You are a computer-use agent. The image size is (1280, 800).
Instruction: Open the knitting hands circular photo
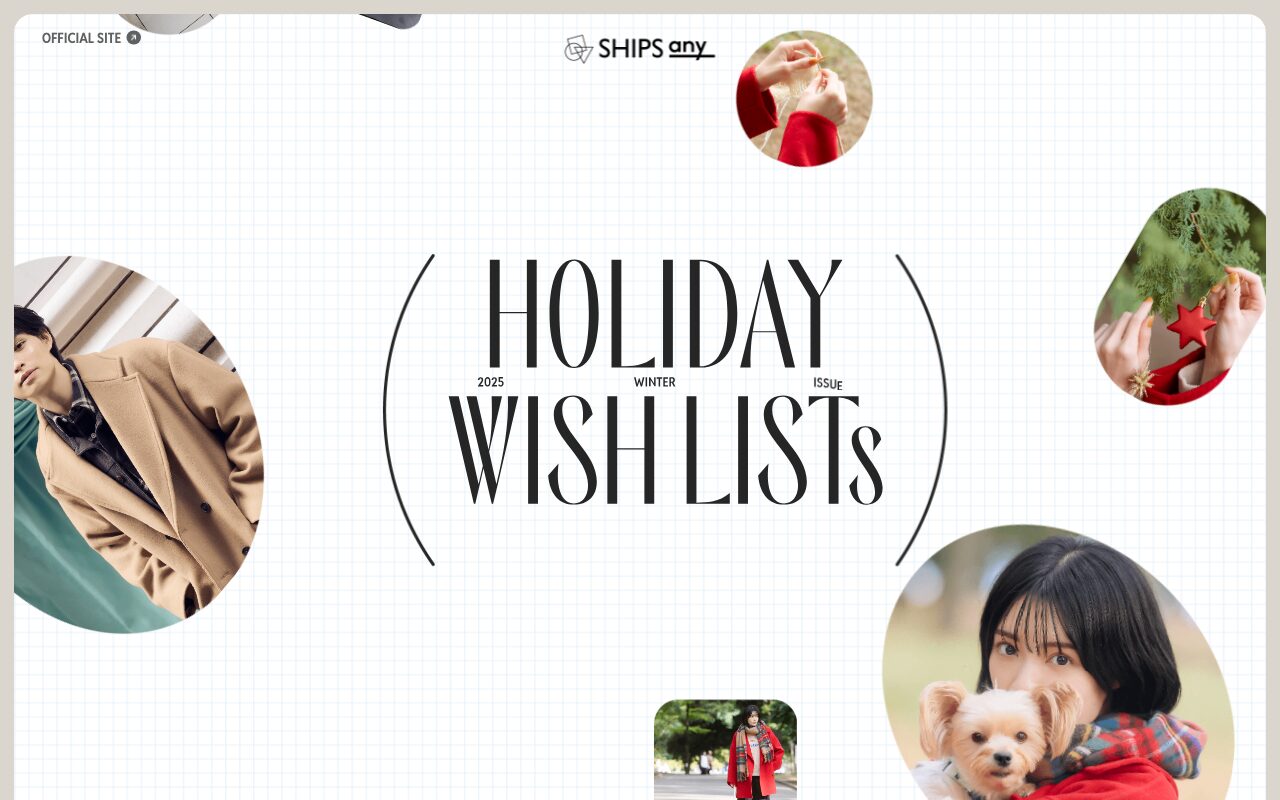804,98
